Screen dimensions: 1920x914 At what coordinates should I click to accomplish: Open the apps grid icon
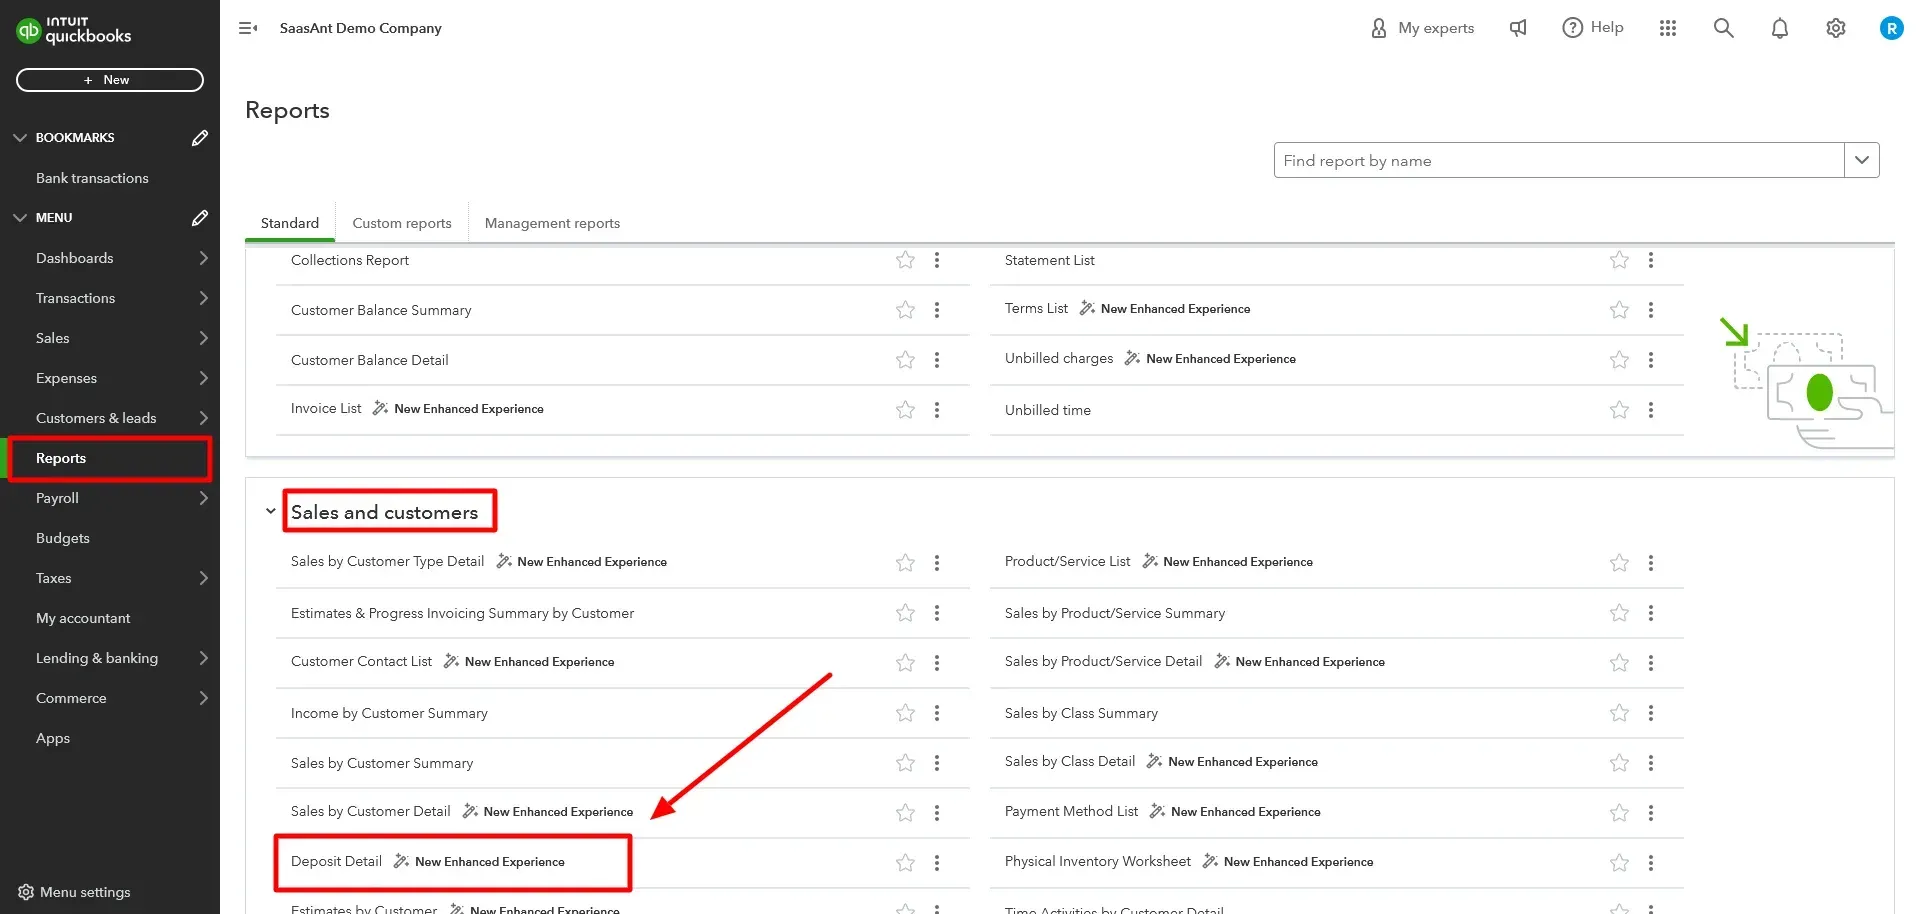(x=1668, y=28)
